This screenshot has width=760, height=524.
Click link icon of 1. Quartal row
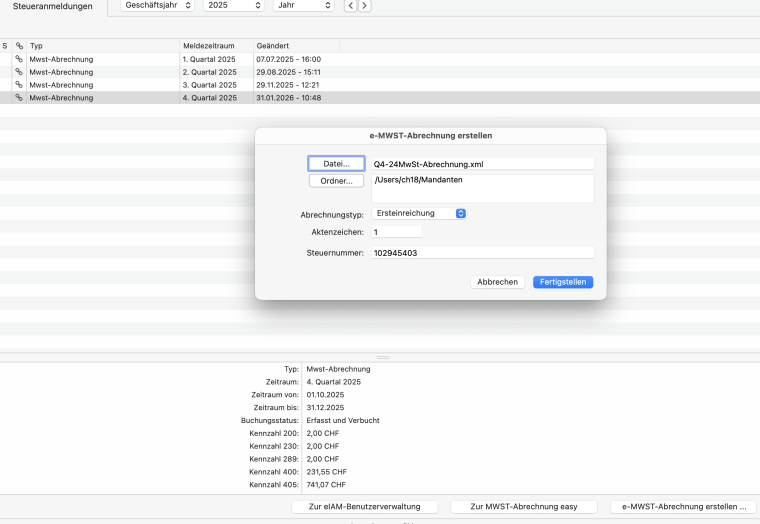pyautogui.click(x=18, y=59)
